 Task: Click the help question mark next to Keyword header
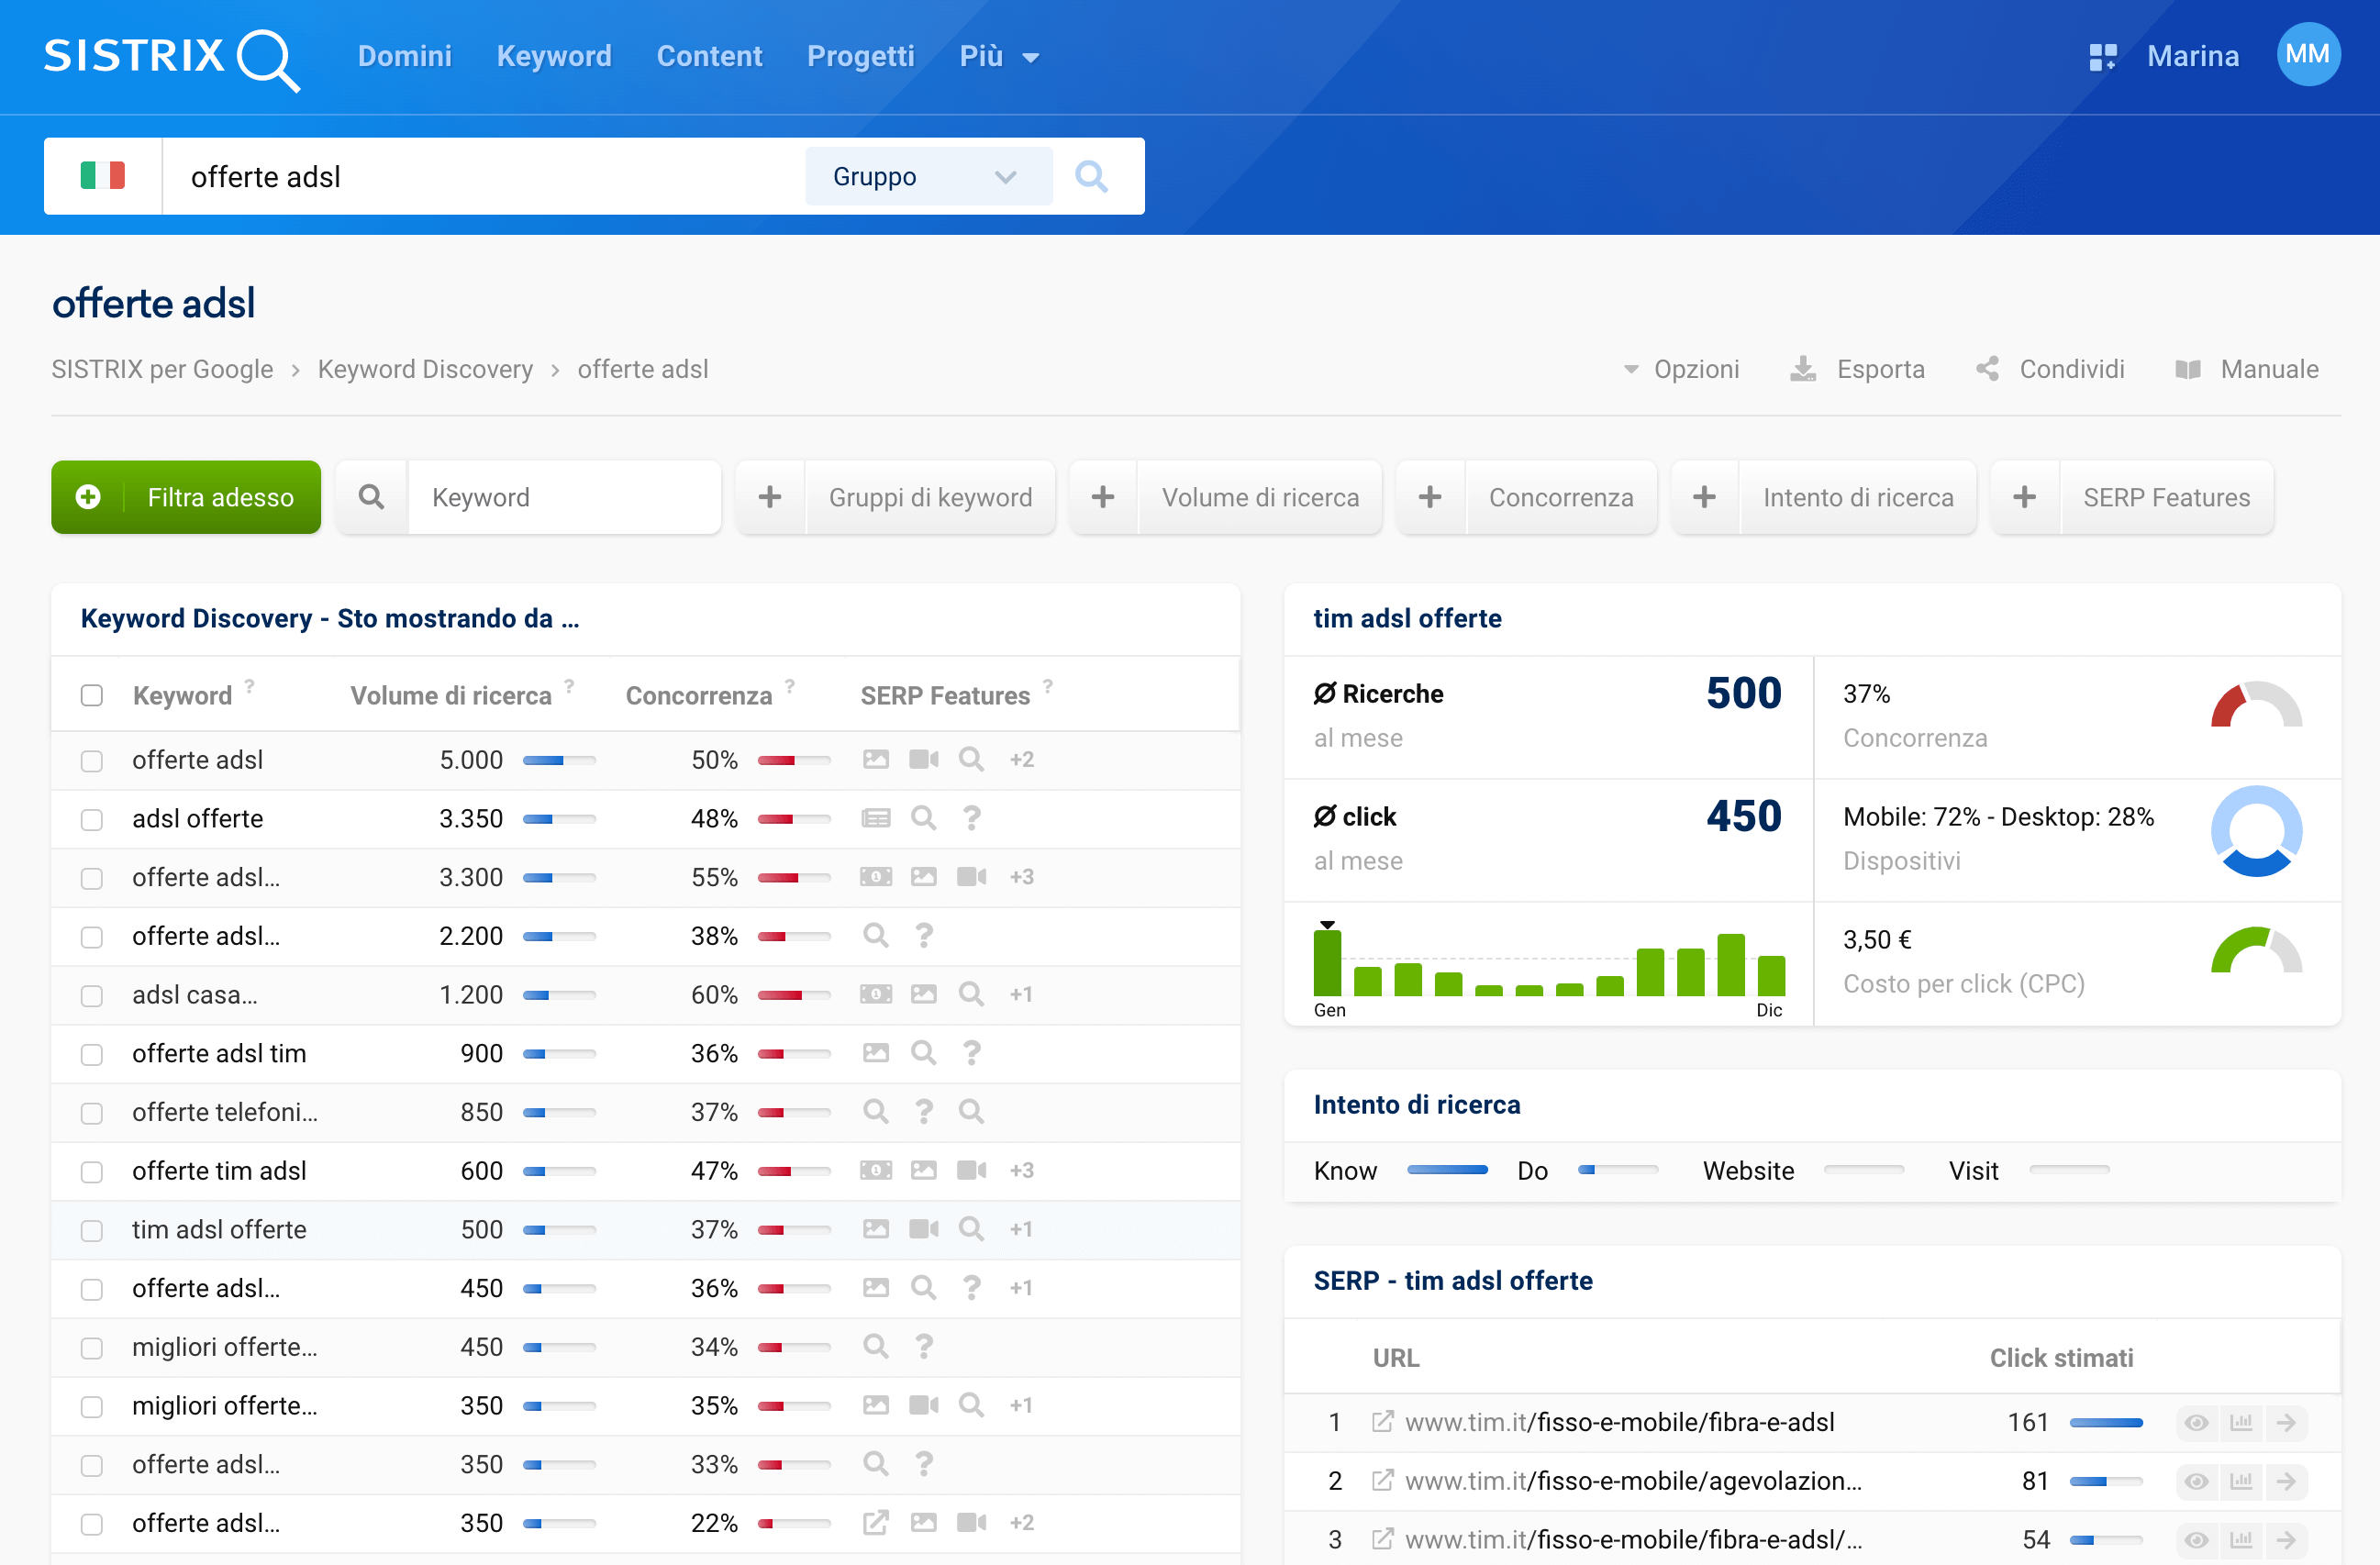tap(250, 686)
